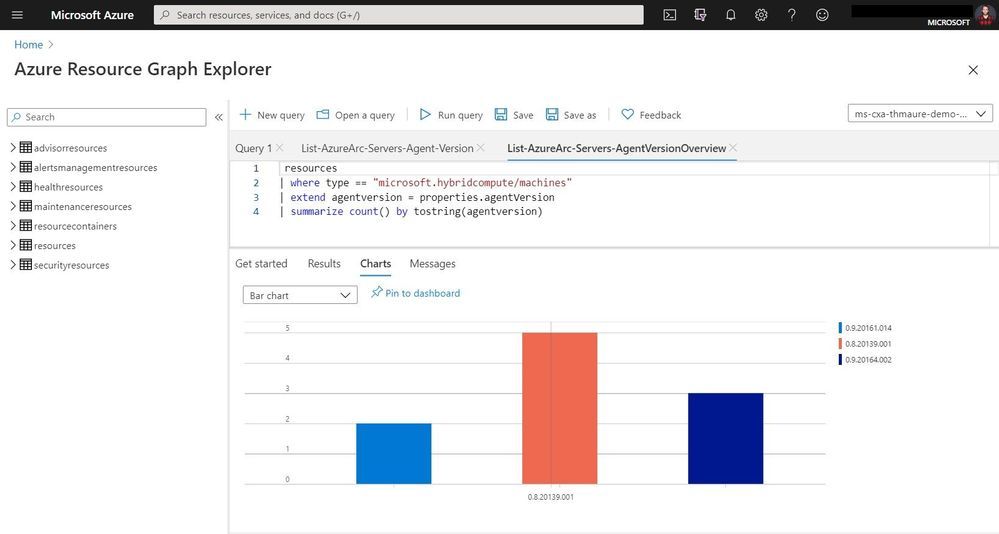Expand the securityresources tree node

13,264
